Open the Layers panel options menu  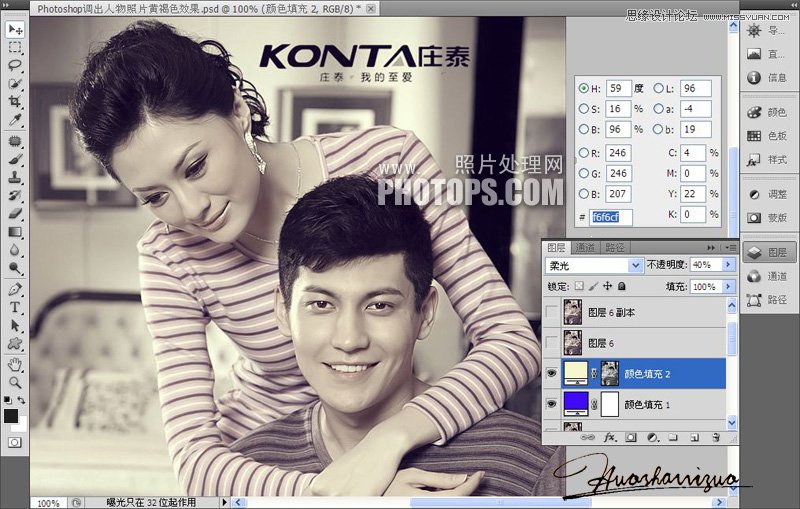point(731,247)
